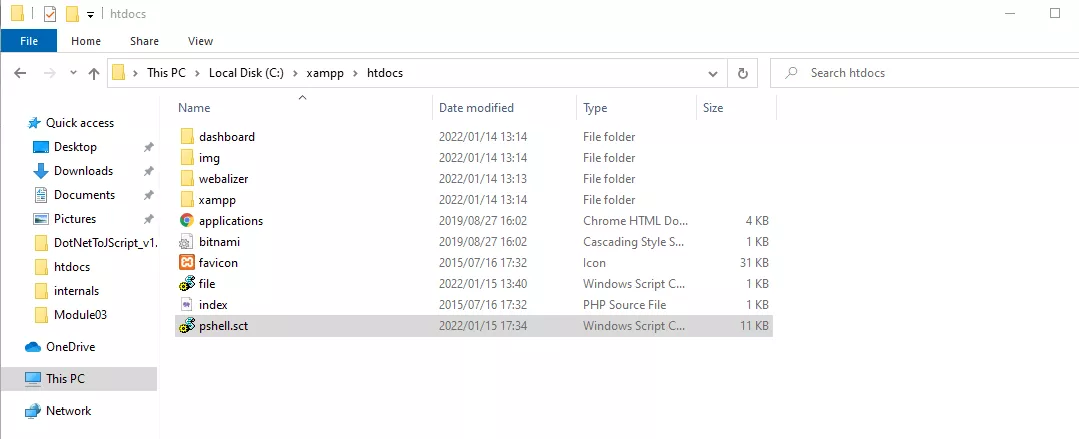1079x439 pixels.
Task: Open the Customize Quick Access Toolbar dropdown
Action: click(x=90, y=14)
